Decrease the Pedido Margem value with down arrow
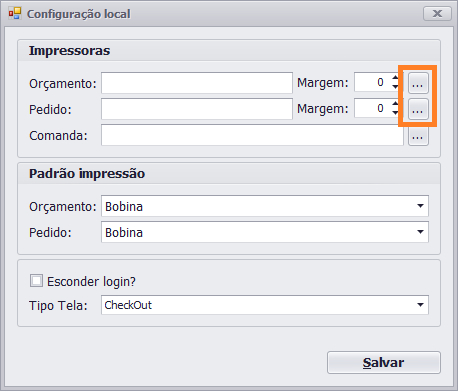 (395, 113)
